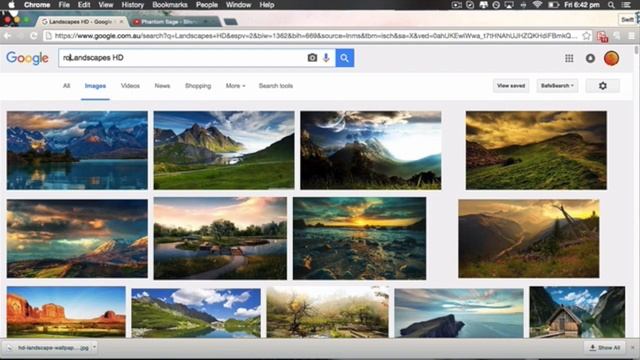
Task: Open the Google apps grid
Action: [x=569, y=58]
